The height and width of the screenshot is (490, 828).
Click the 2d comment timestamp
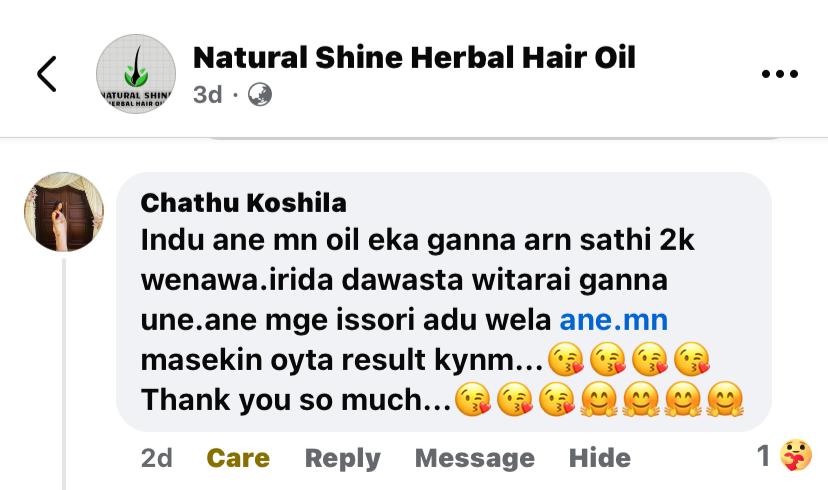(157, 458)
